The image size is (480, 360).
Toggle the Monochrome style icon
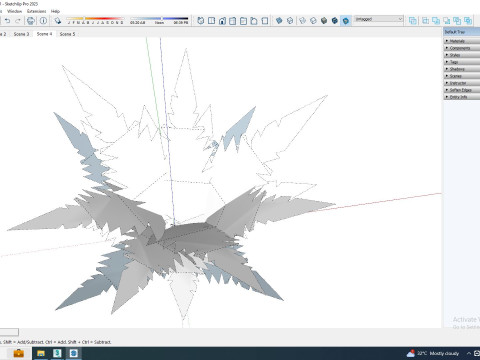coord(346,21)
